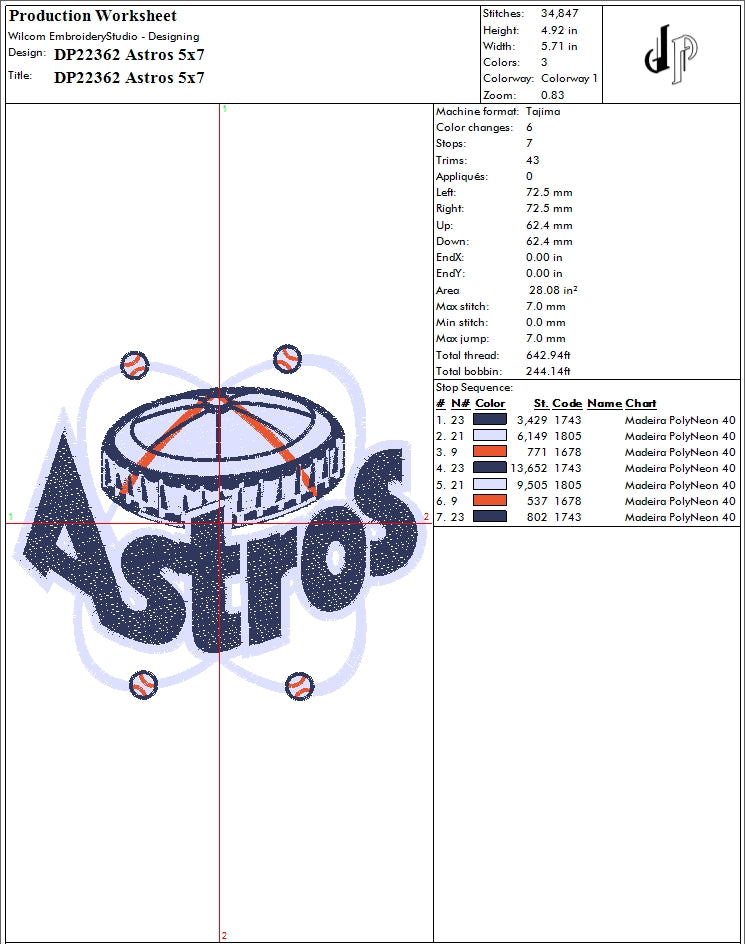Click the top-left baseball in the design
745x944 pixels.
[135, 365]
